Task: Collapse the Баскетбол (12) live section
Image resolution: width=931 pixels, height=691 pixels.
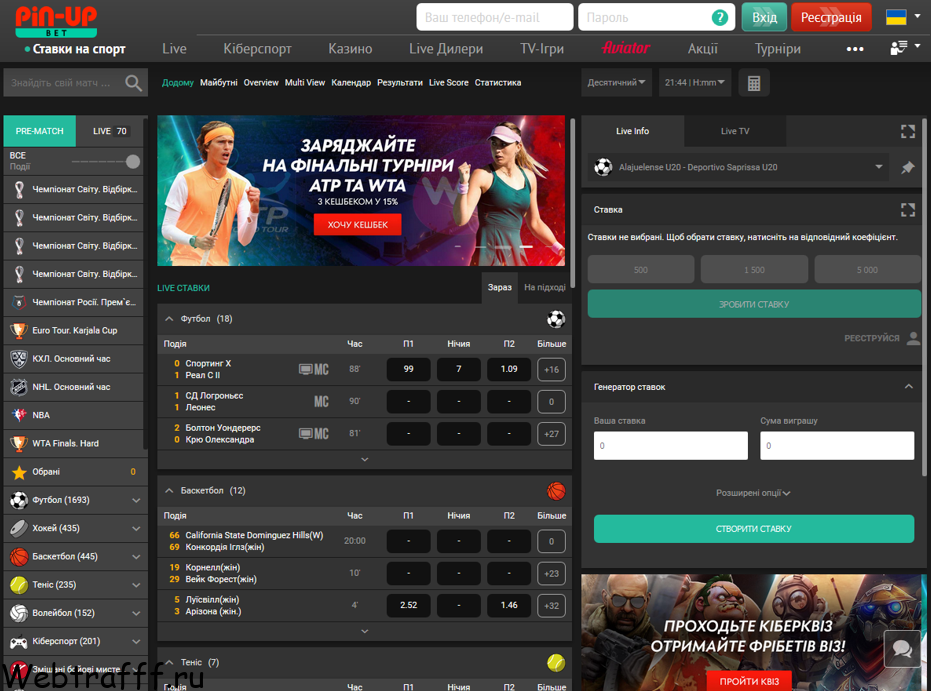Action: point(169,491)
